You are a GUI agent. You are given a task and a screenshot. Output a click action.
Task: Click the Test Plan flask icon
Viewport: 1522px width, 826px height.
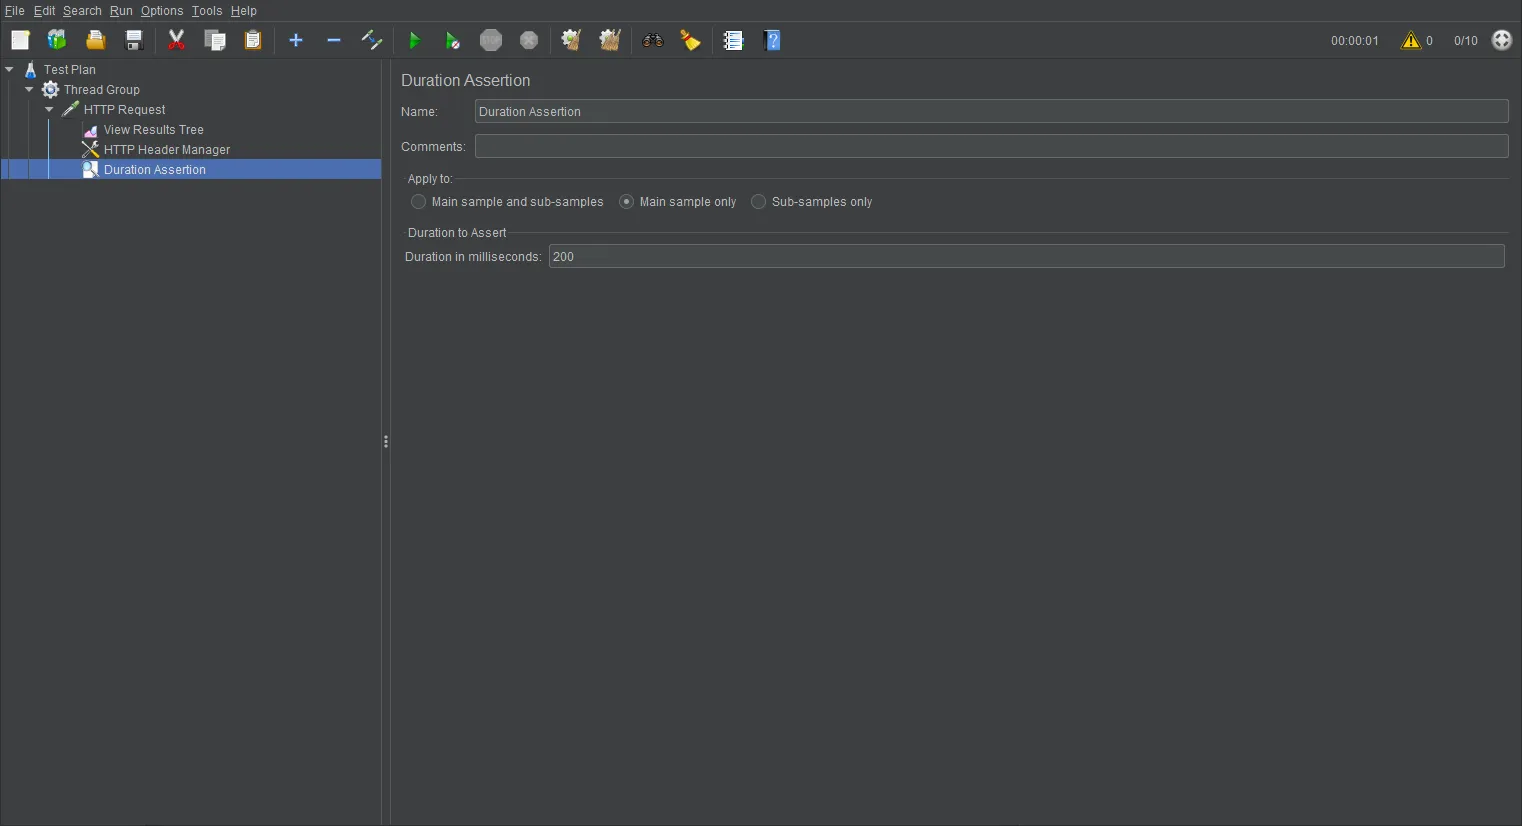[x=31, y=70]
